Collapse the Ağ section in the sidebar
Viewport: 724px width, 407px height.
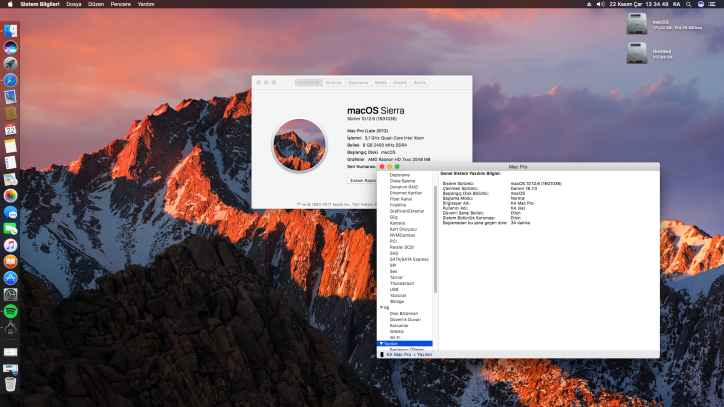click(x=380, y=307)
